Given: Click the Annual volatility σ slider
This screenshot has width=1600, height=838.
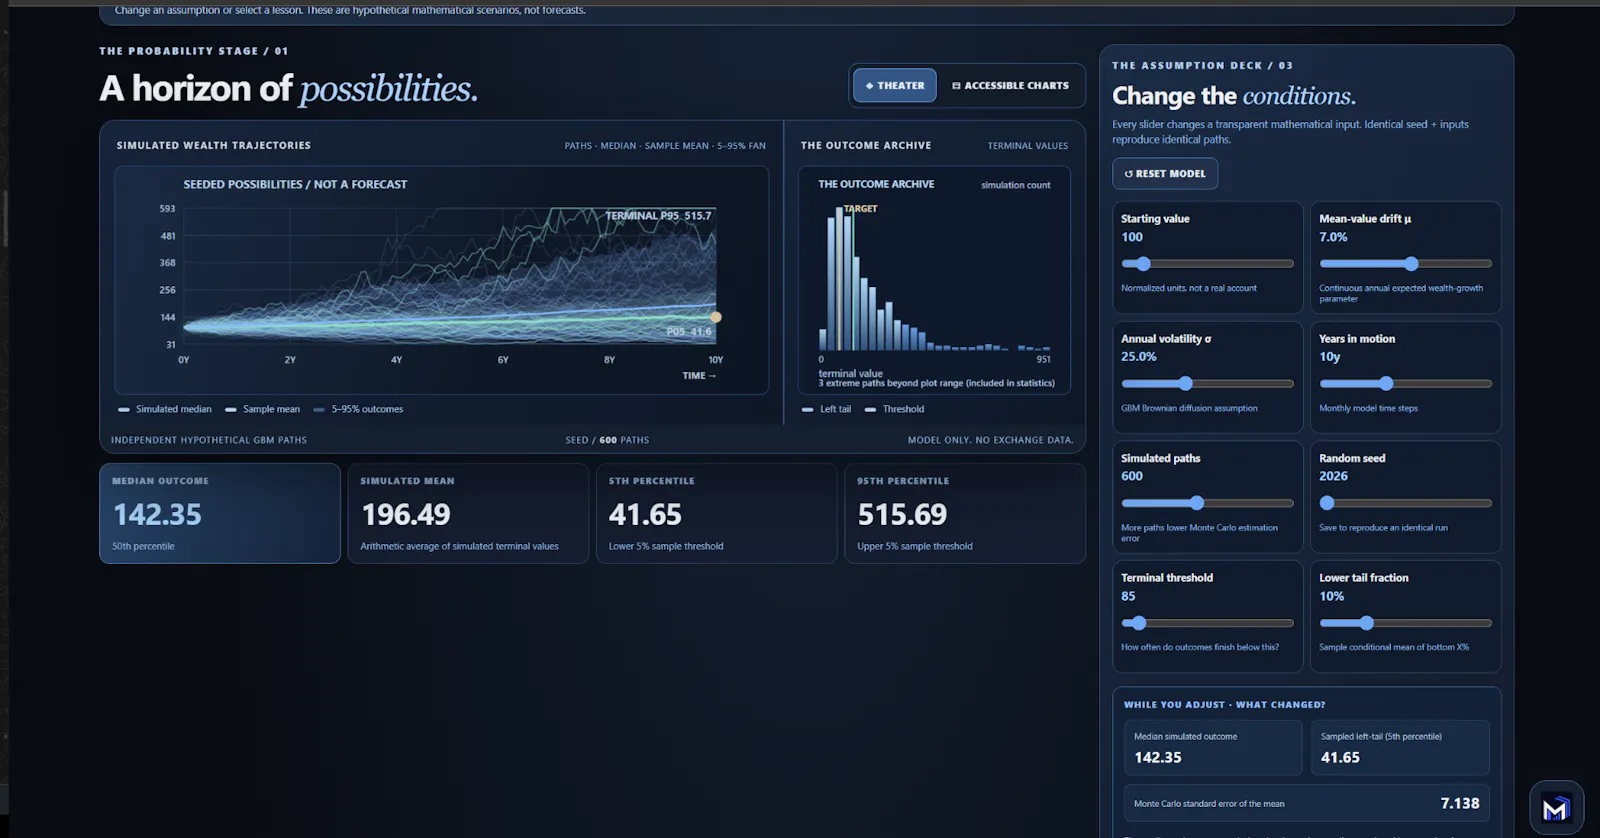Looking at the screenshot, I should [x=1207, y=383].
